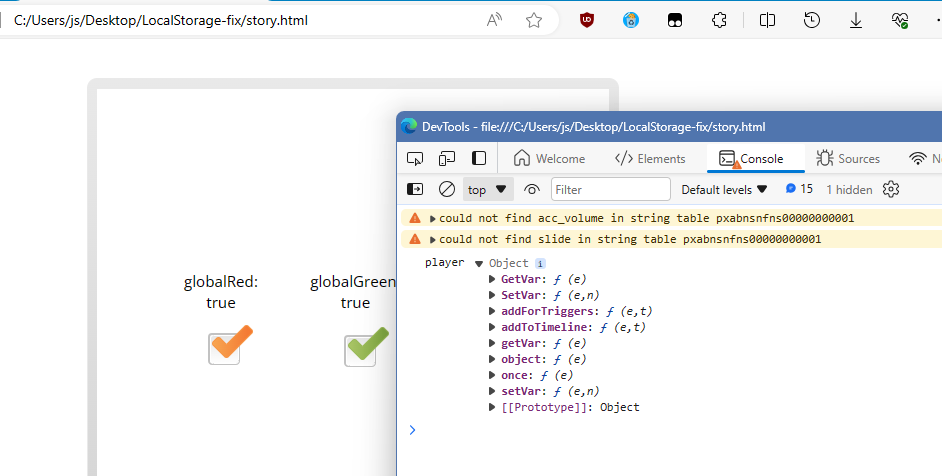The width and height of the screenshot is (942, 476).
Task: Open the console settings gear
Action: (x=891, y=189)
